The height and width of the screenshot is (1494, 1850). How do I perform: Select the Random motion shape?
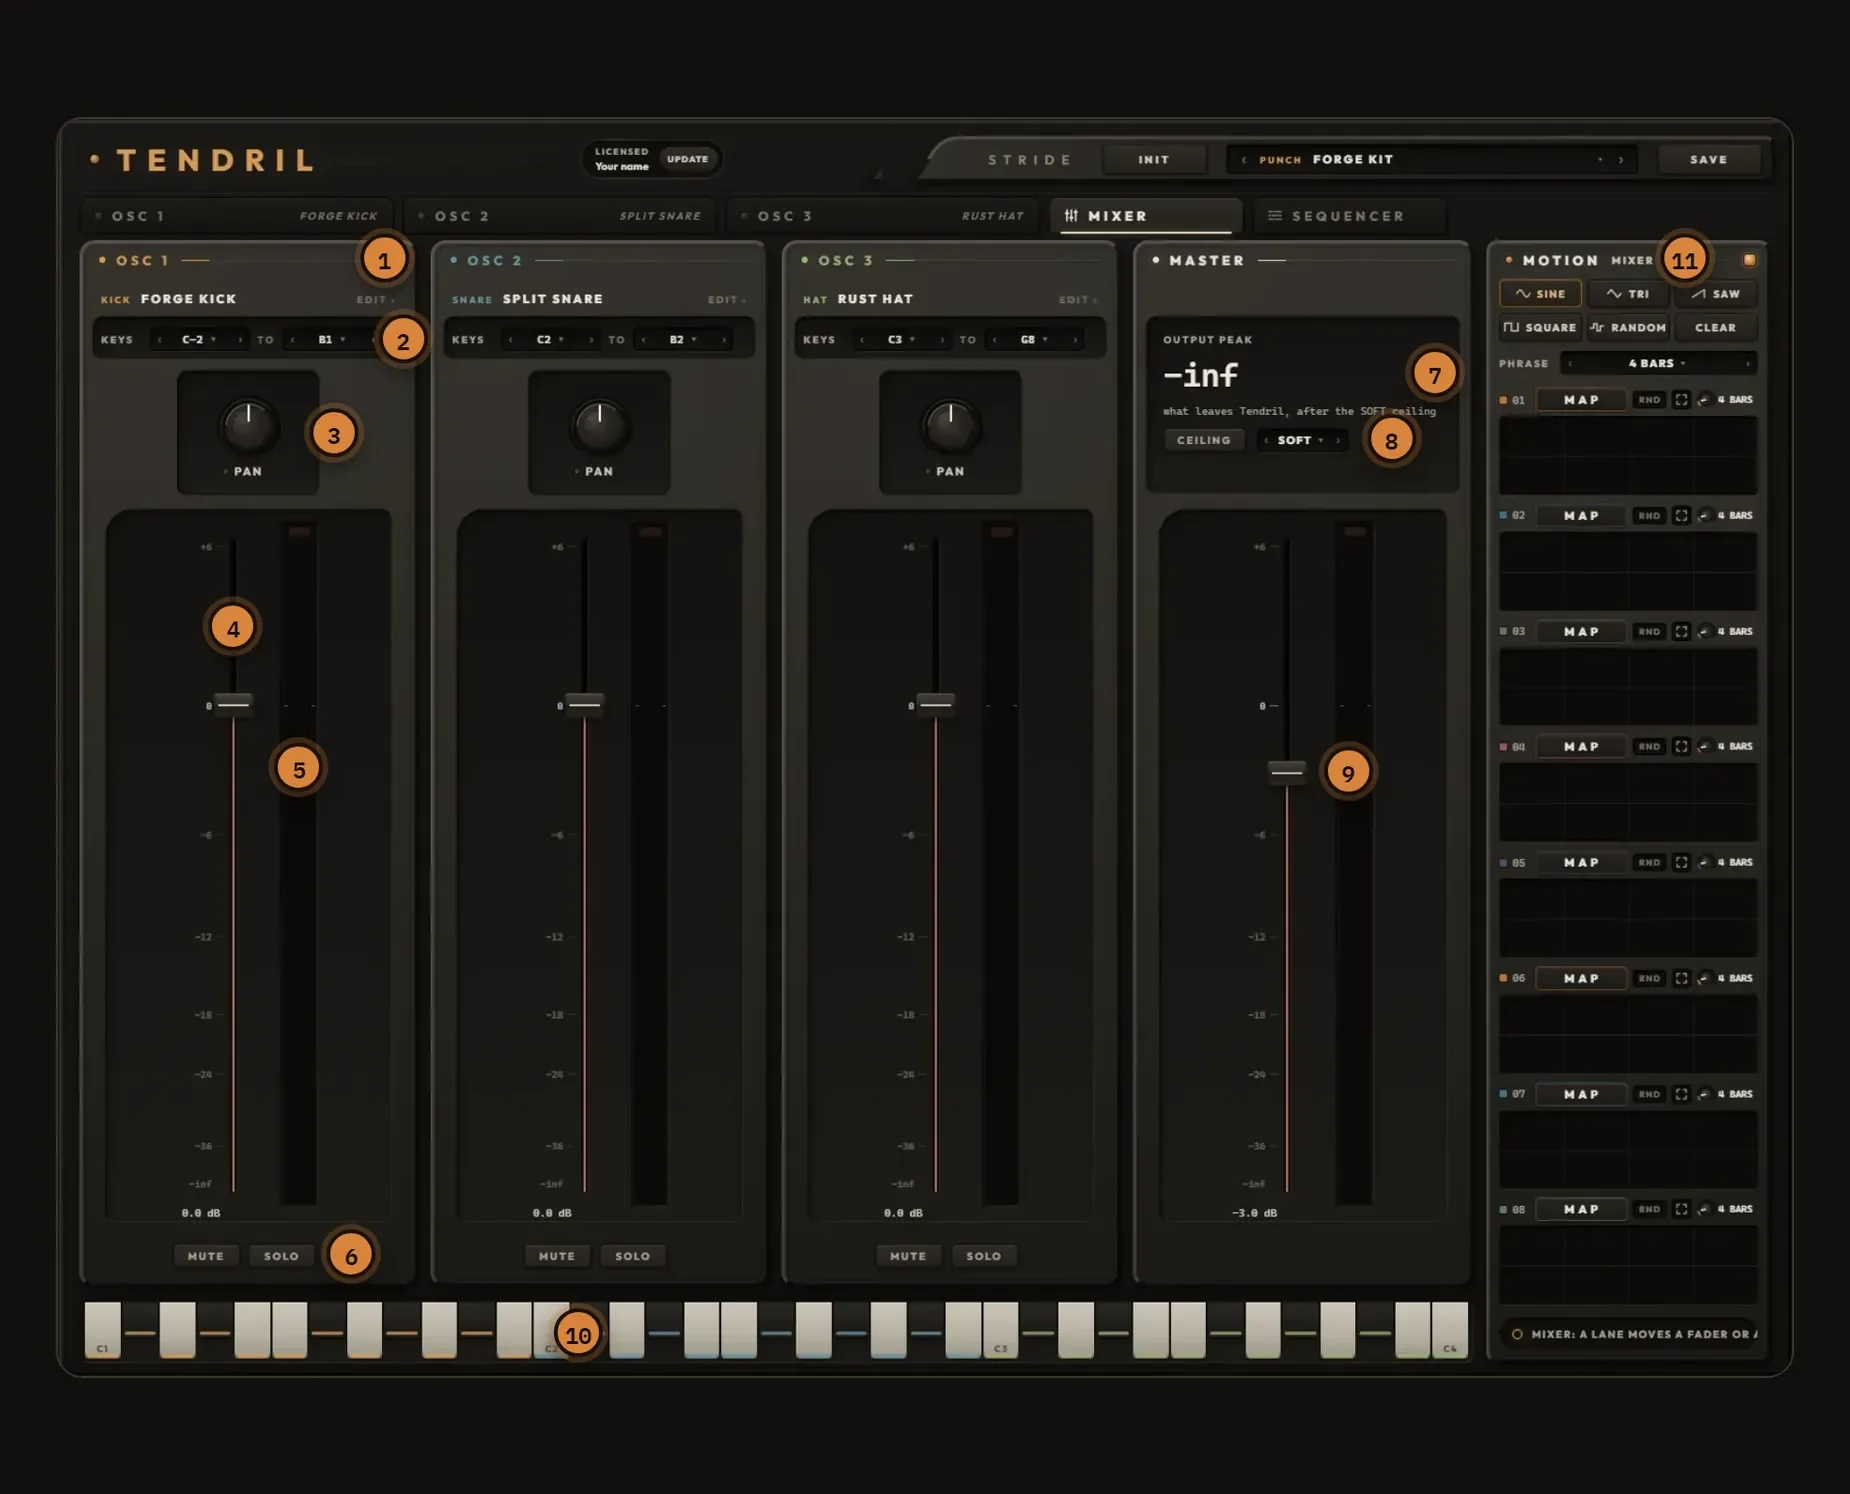[1627, 327]
